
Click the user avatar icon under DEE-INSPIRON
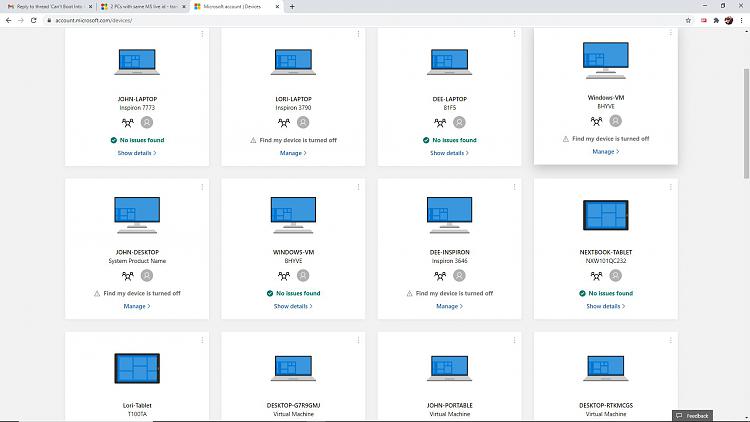click(459, 276)
